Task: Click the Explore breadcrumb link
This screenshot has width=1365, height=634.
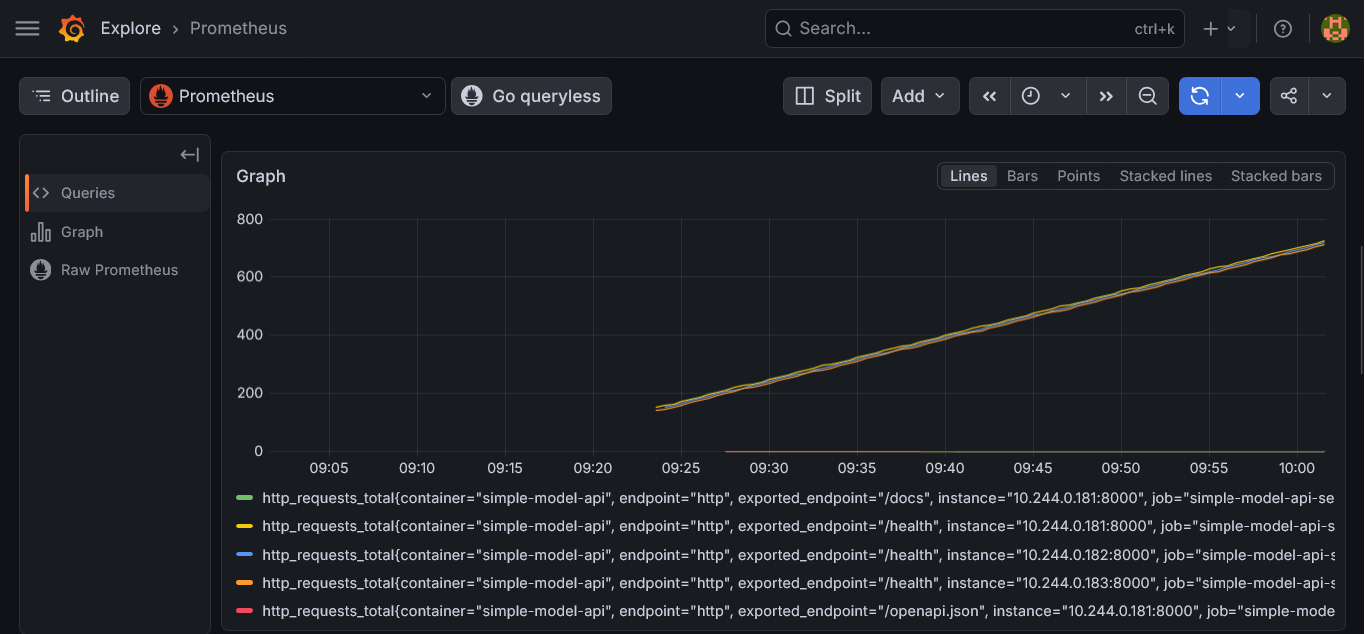Action: (131, 29)
